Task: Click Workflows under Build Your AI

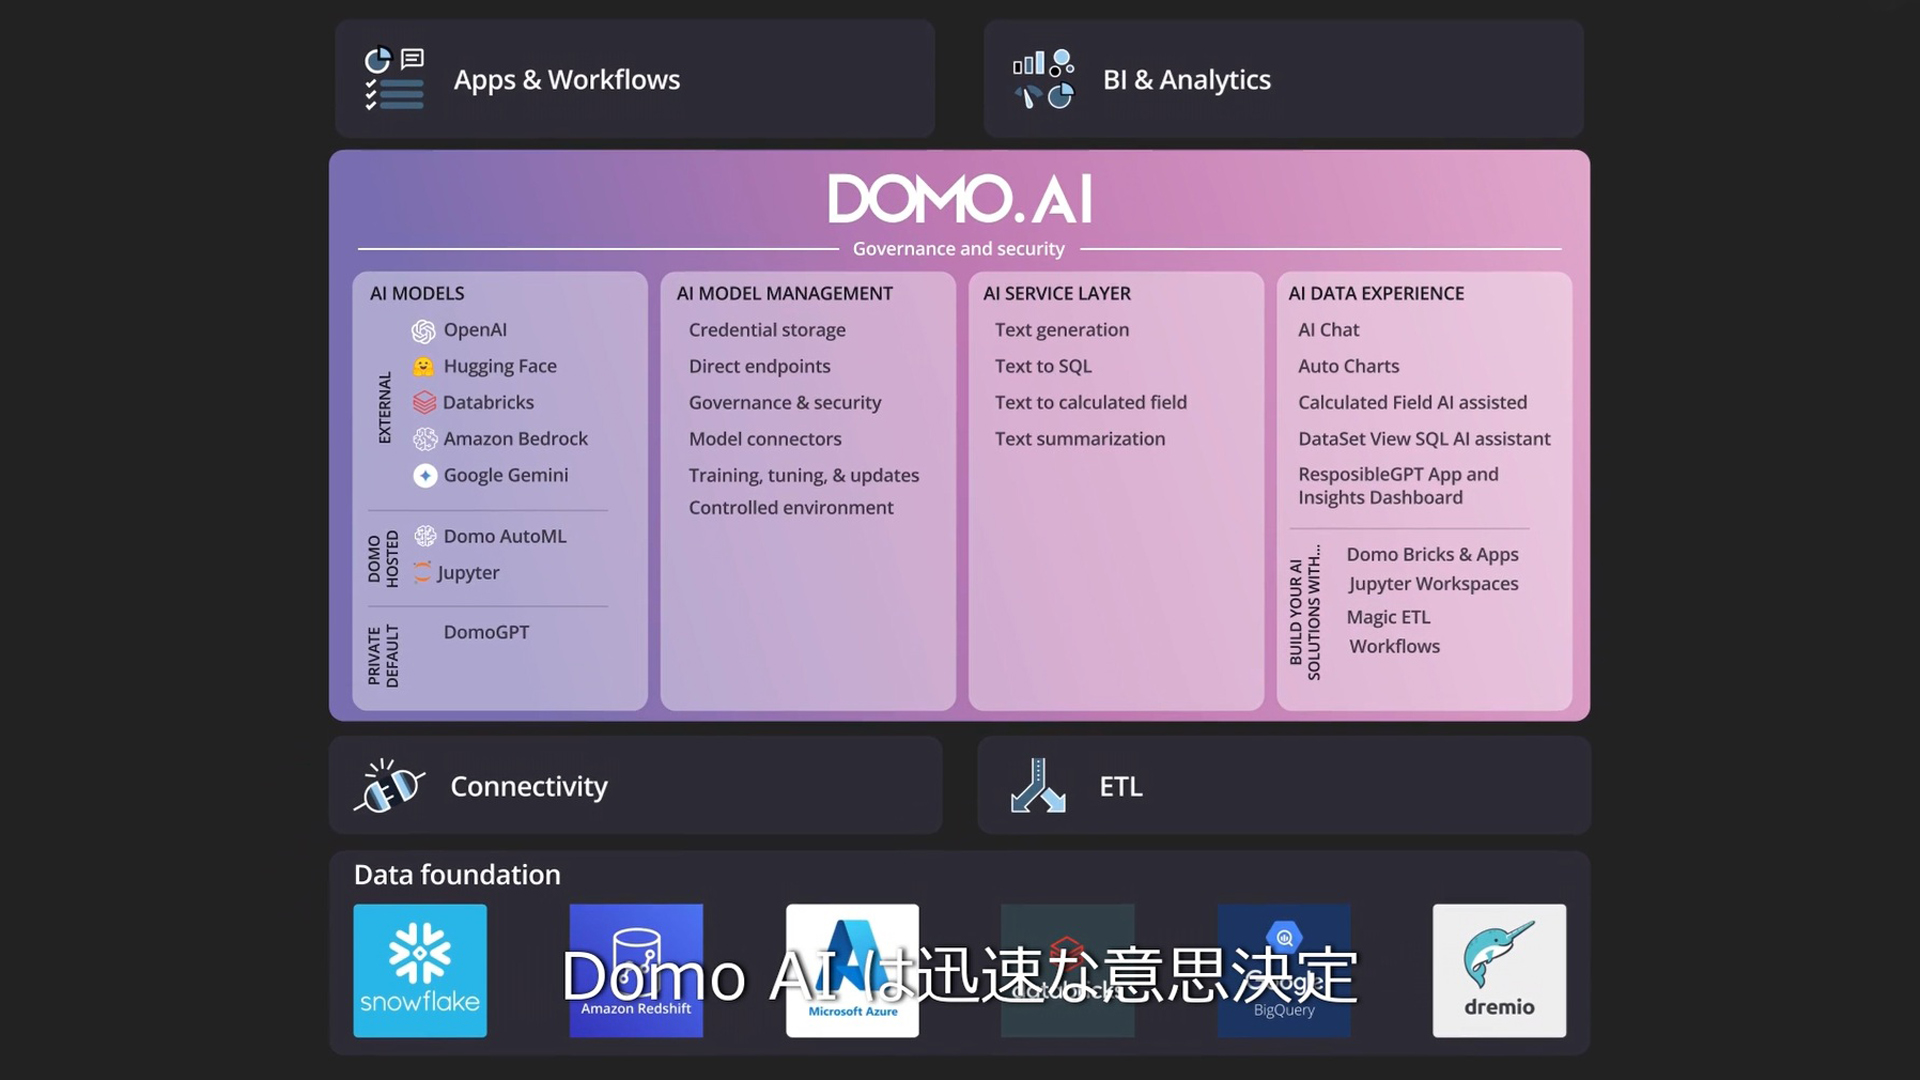Action: coord(1395,646)
